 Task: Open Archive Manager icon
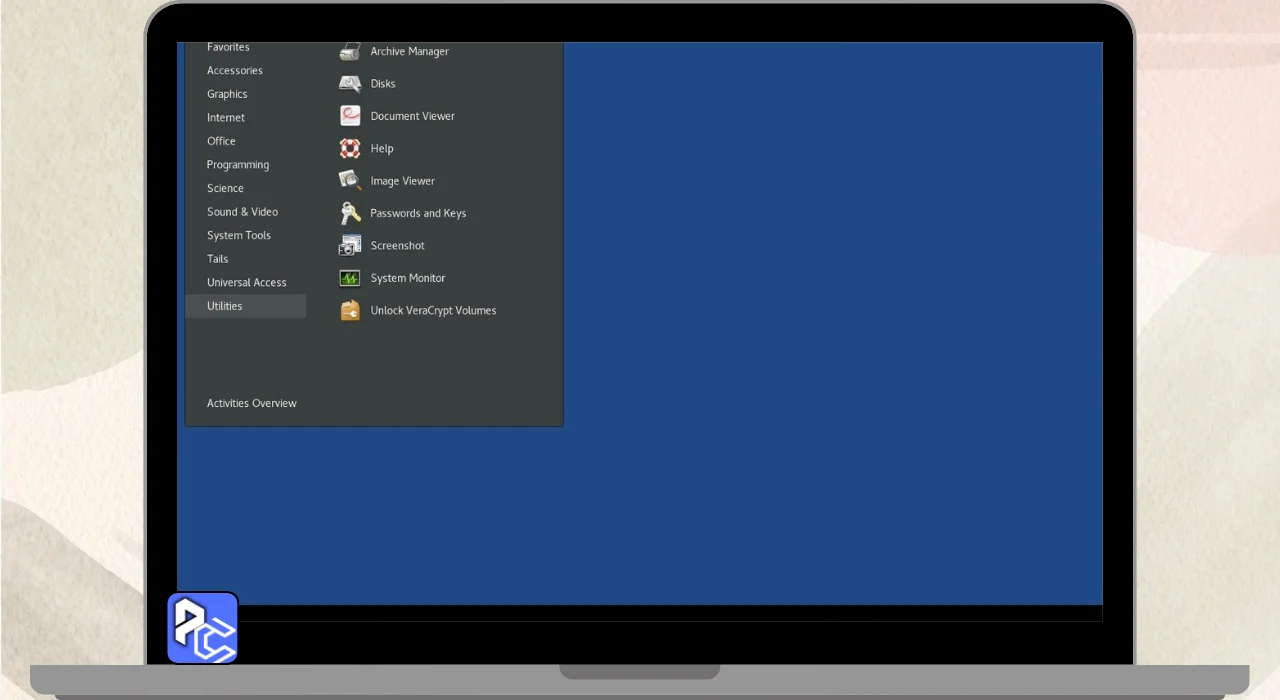(350, 52)
